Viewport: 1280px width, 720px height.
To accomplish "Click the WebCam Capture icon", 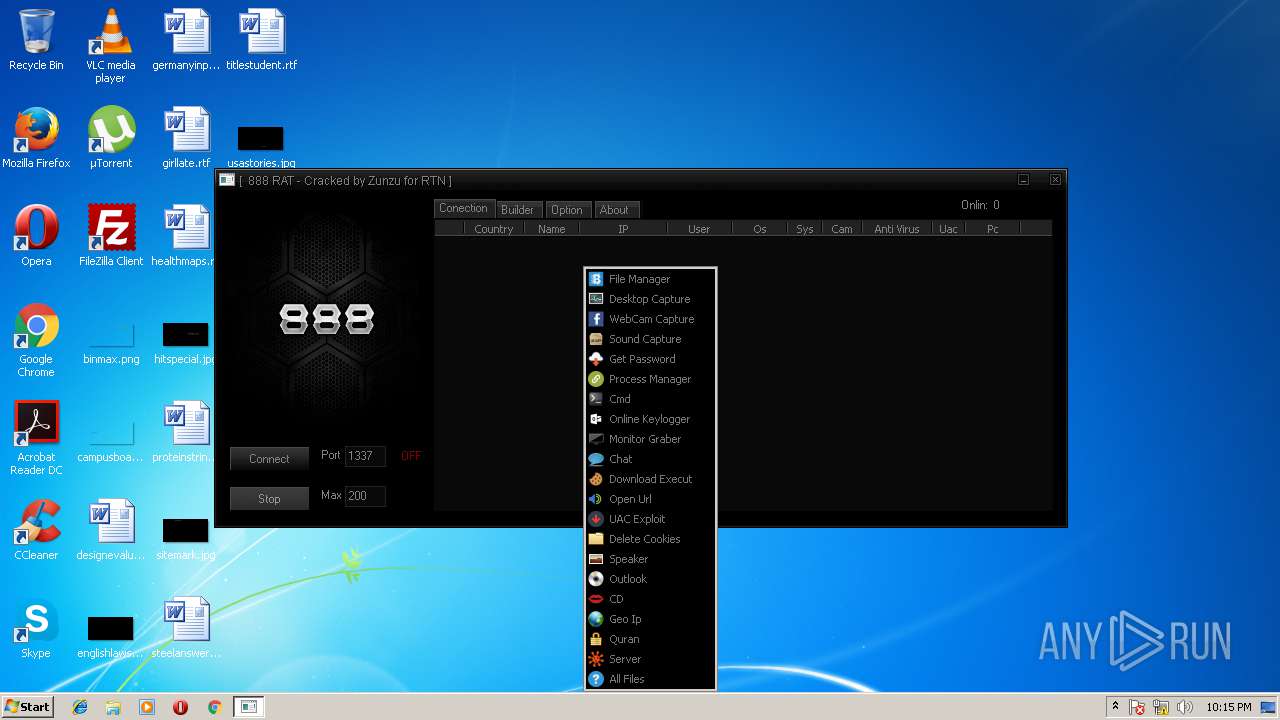I will (596, 319).
